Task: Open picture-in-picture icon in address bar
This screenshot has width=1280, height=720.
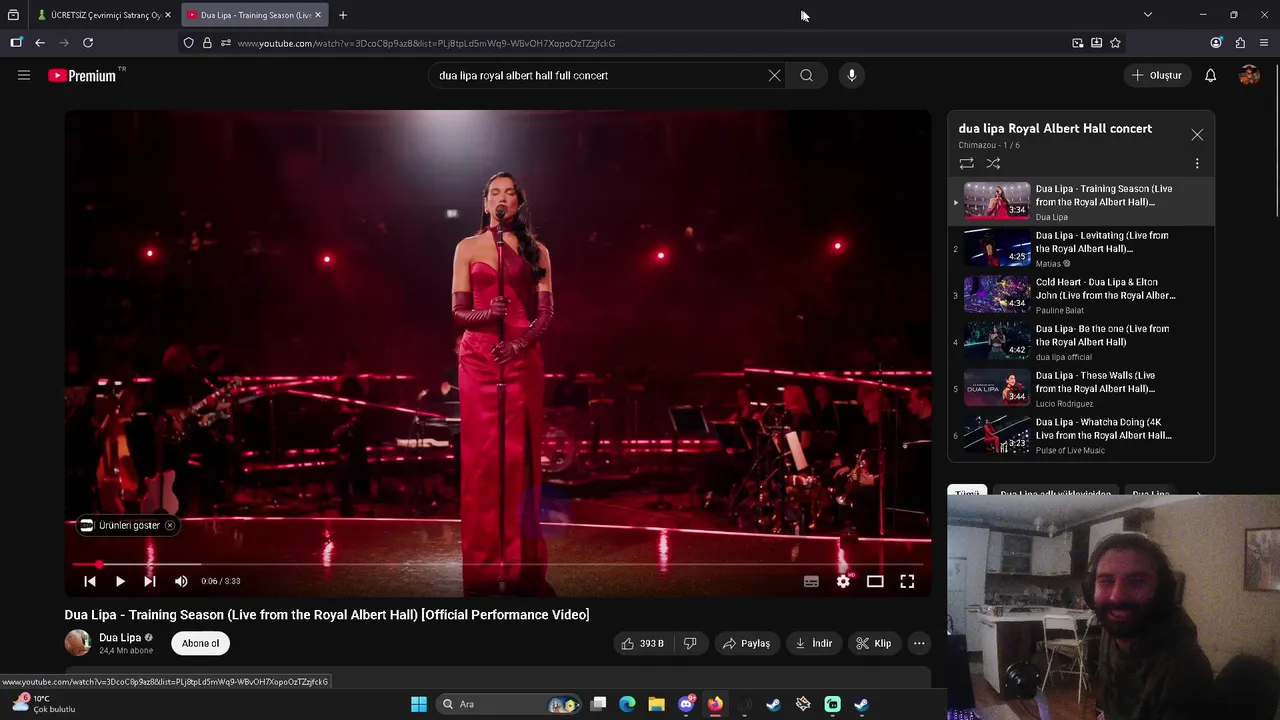Action: tap(1077, 43)
